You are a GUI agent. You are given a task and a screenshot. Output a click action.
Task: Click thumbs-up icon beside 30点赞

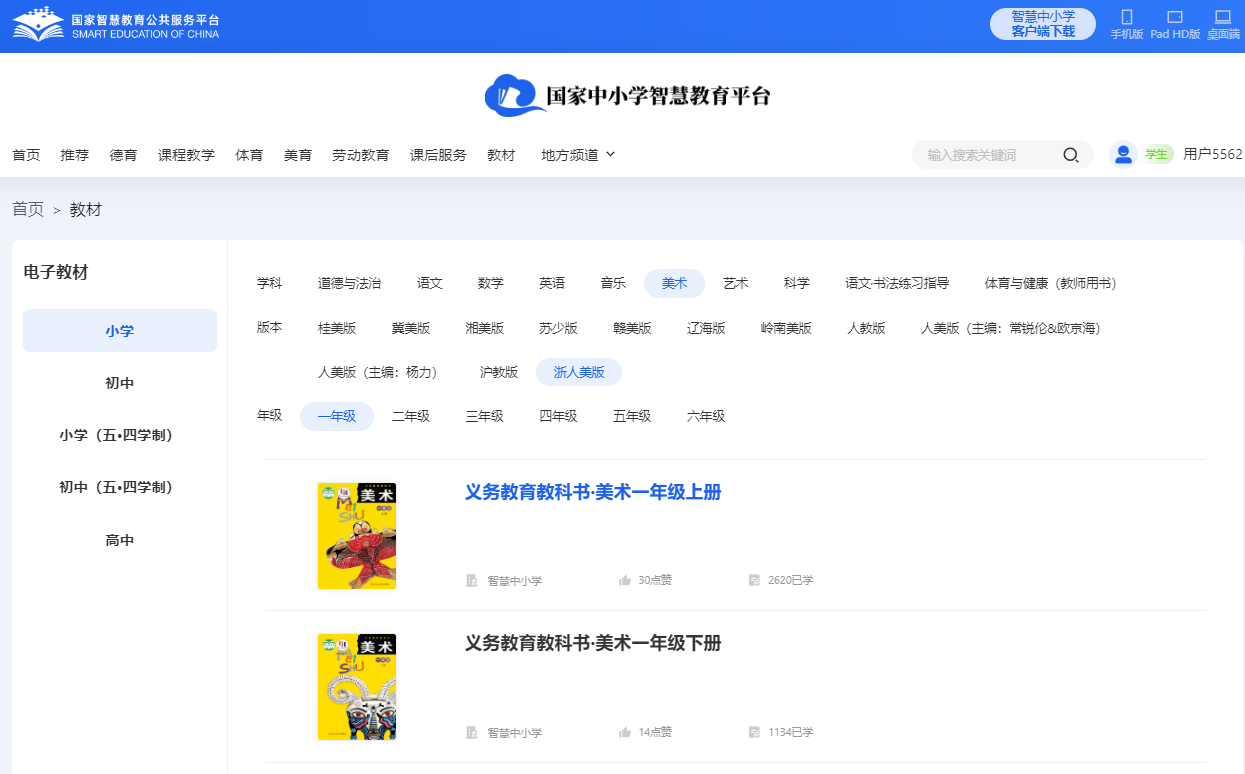pos(625,580)
